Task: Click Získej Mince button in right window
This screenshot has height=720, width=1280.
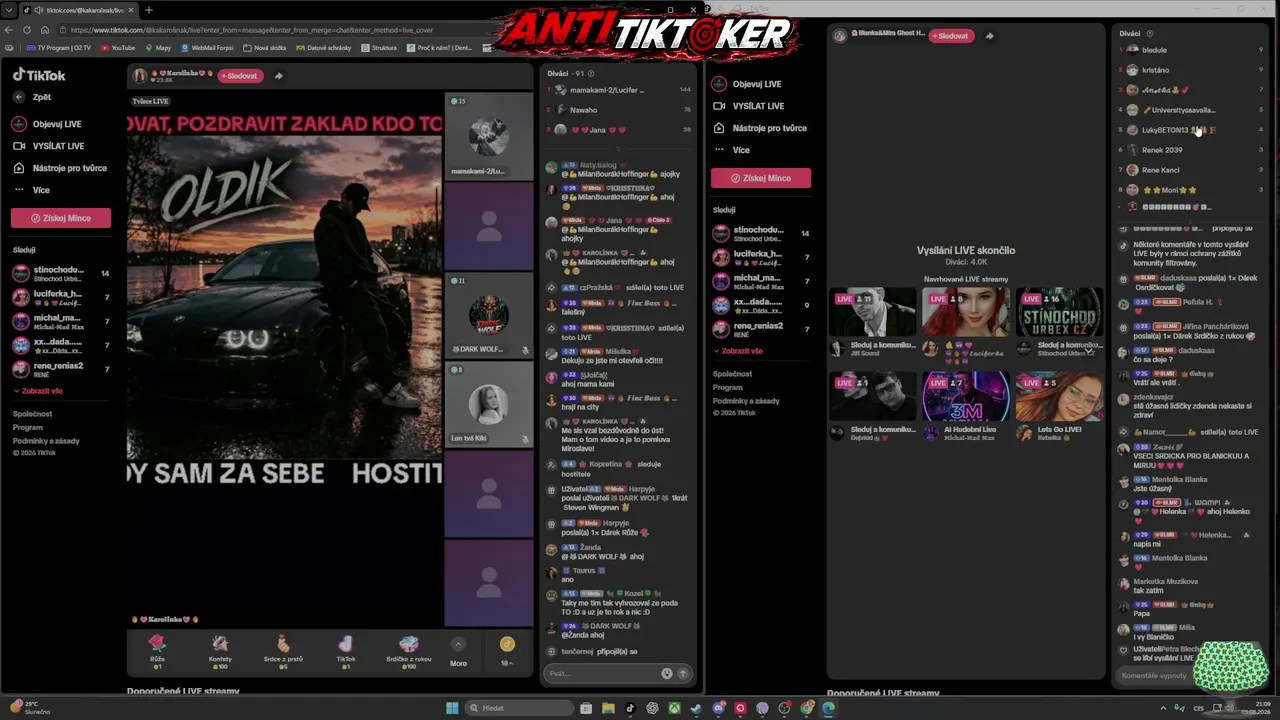Action: point(761,178)
